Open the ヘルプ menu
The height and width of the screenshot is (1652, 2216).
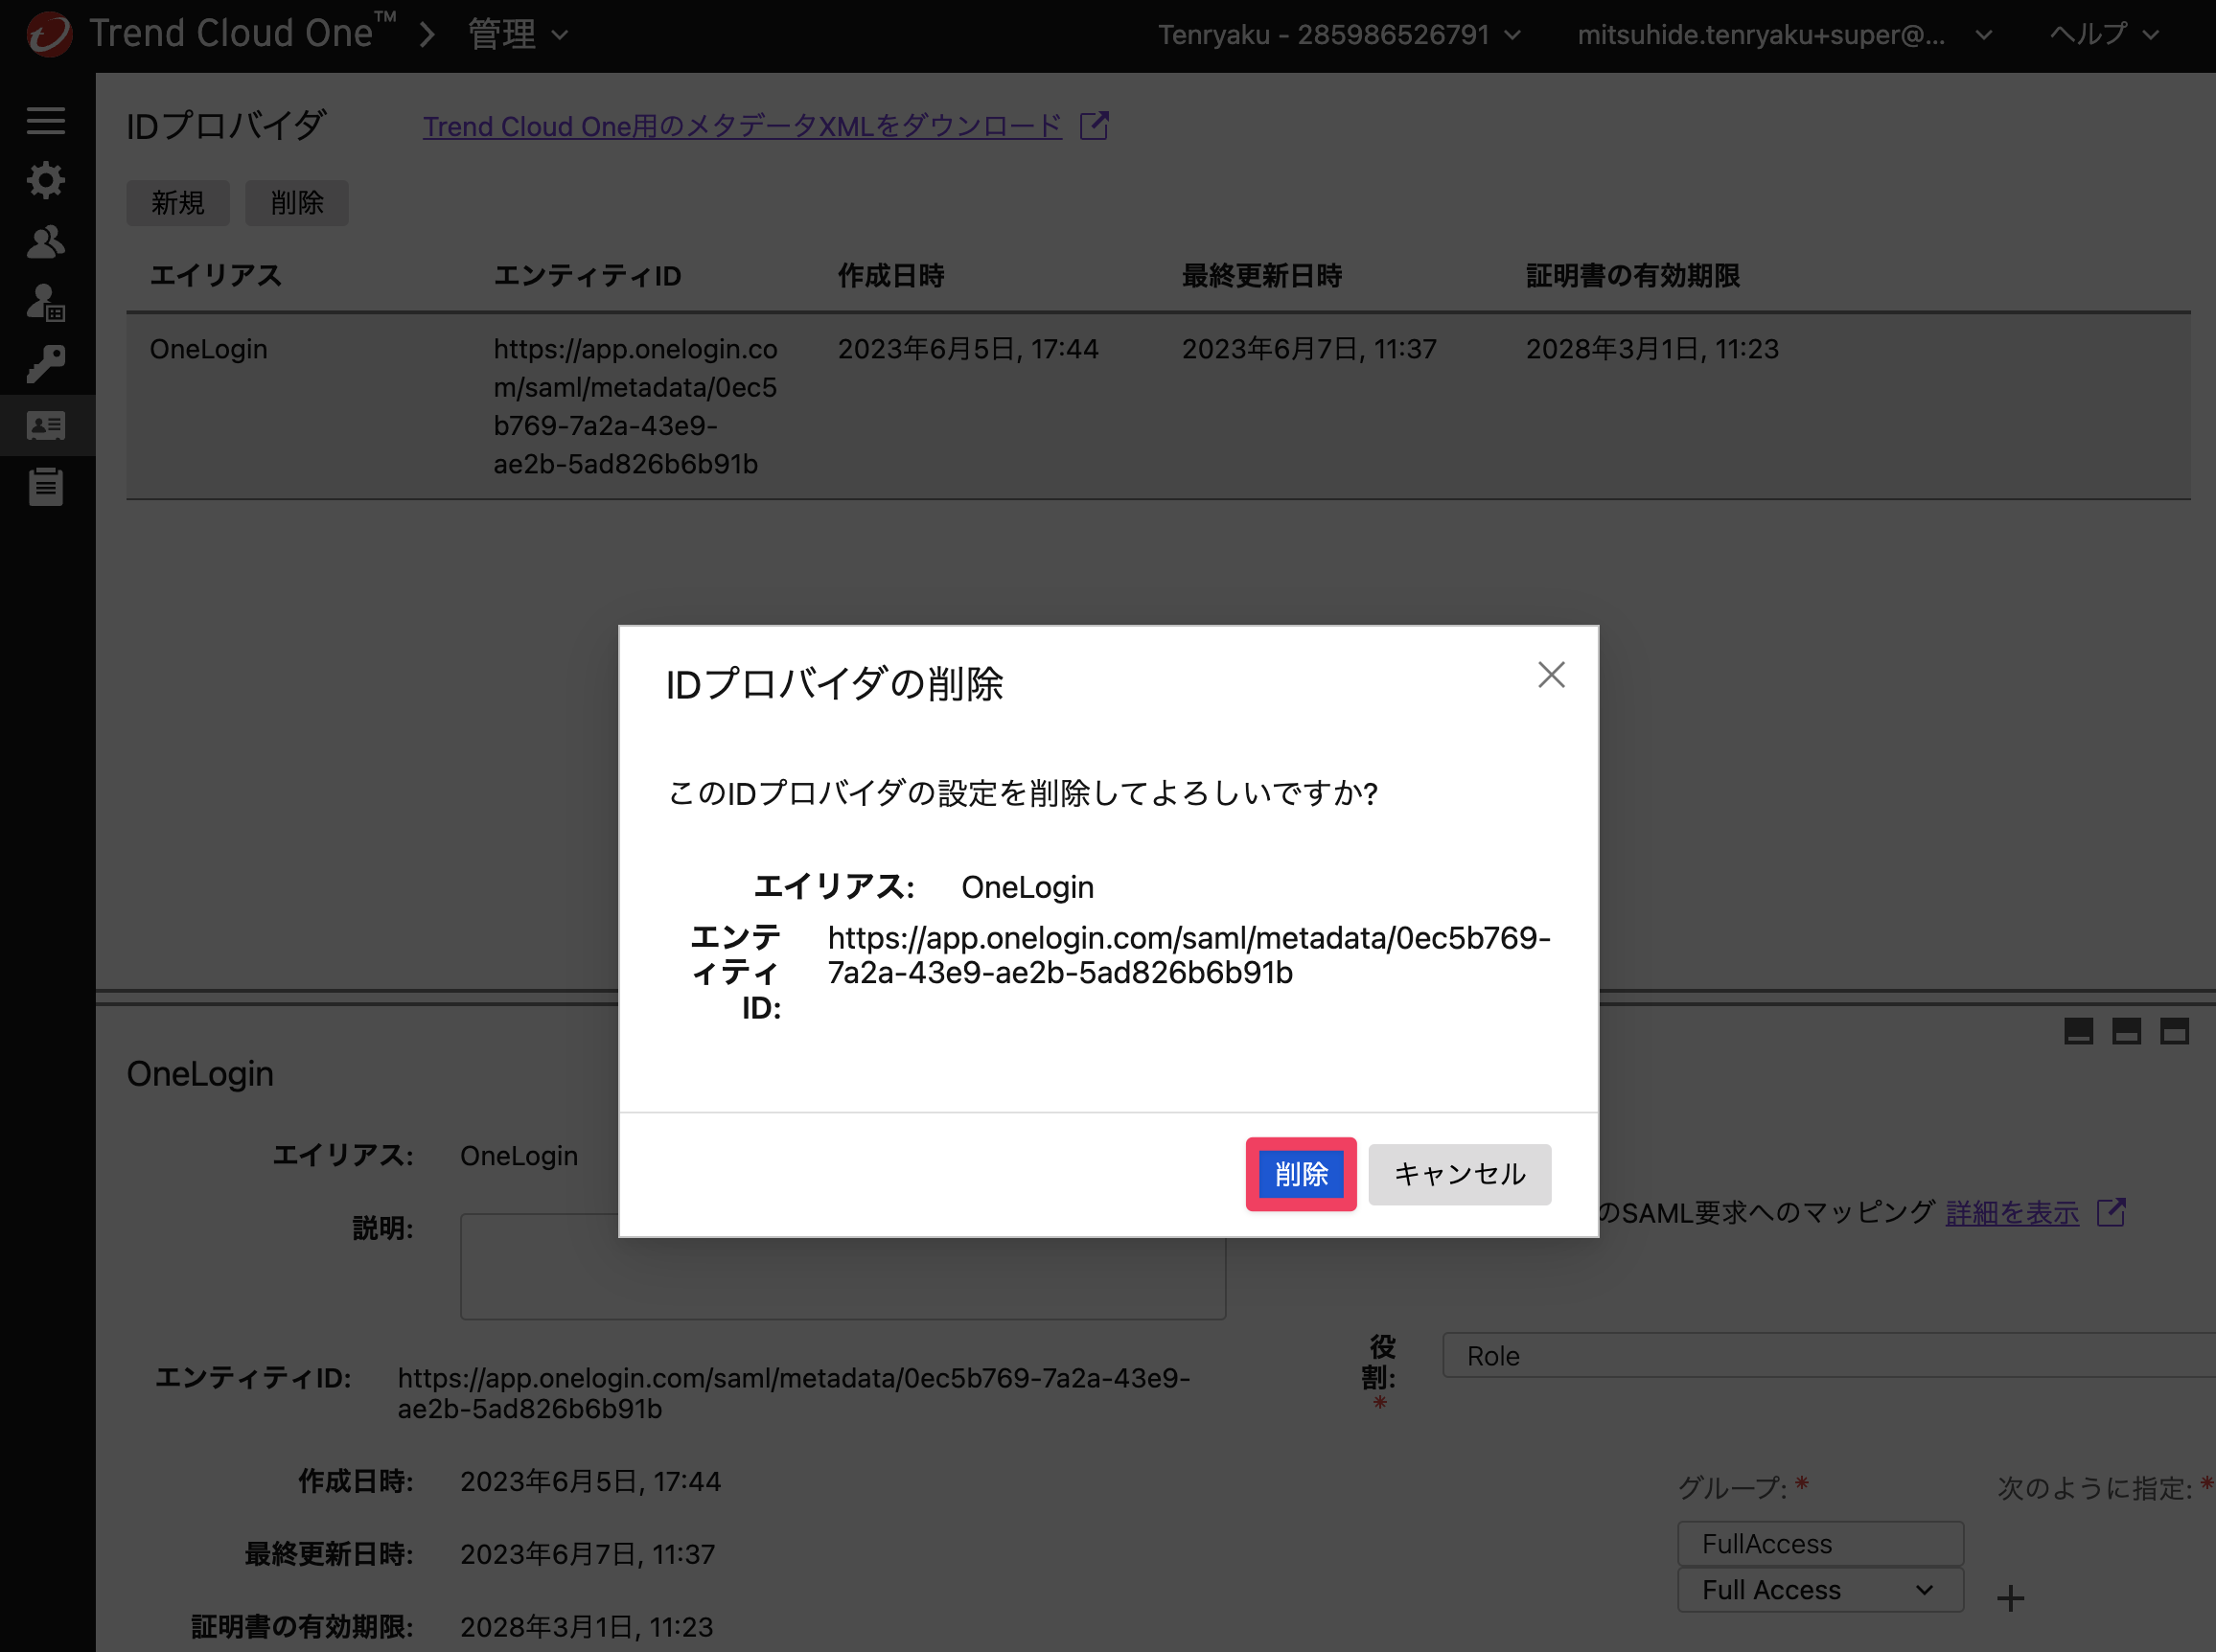(x=2104, y=35)
